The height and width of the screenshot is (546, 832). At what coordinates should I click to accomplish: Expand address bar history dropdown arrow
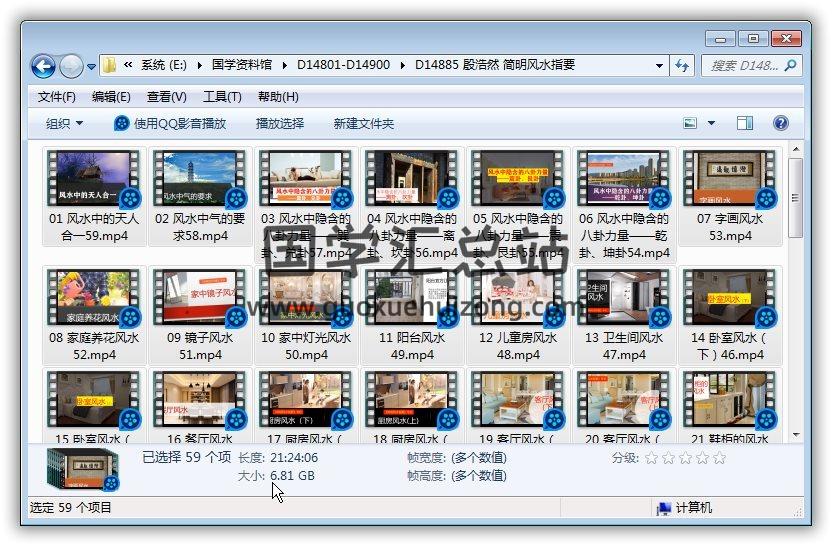pos(660,66)
